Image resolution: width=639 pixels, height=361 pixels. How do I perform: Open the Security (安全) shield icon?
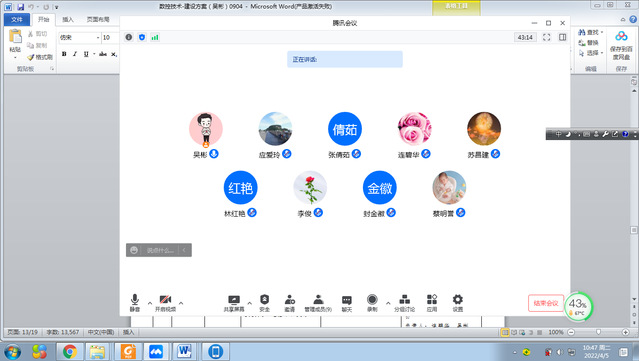coord(264,303)
